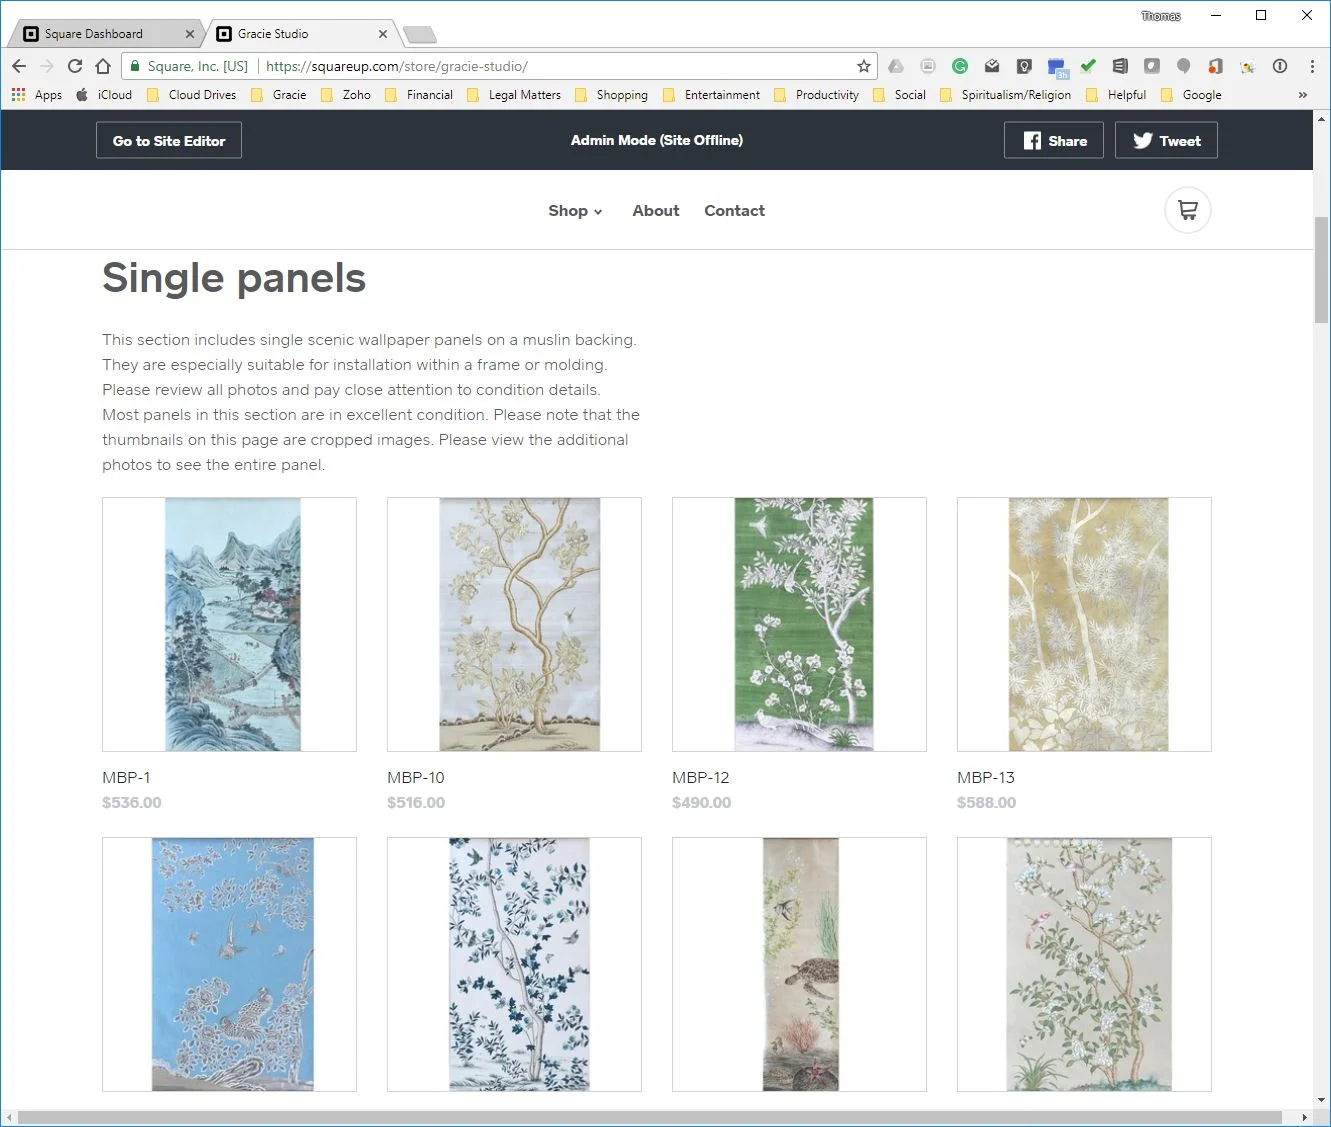Click the browser forward arrow
Viewport: 1331px width, 1127px height.
[x=46, y=66]
